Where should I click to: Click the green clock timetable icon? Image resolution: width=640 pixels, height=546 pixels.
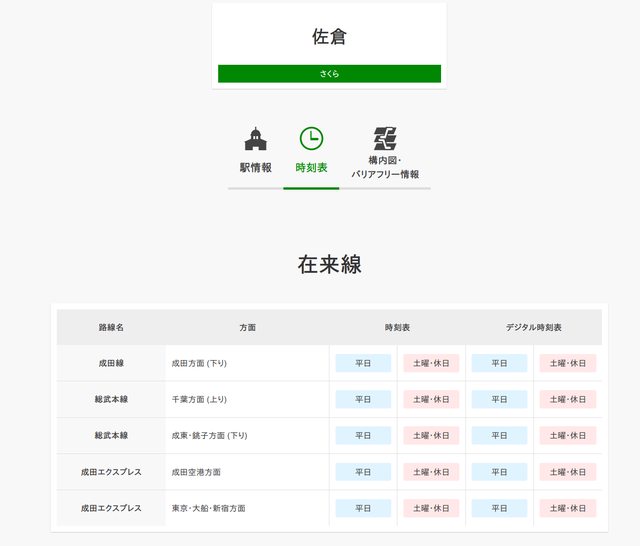click(x=311, y=139)
